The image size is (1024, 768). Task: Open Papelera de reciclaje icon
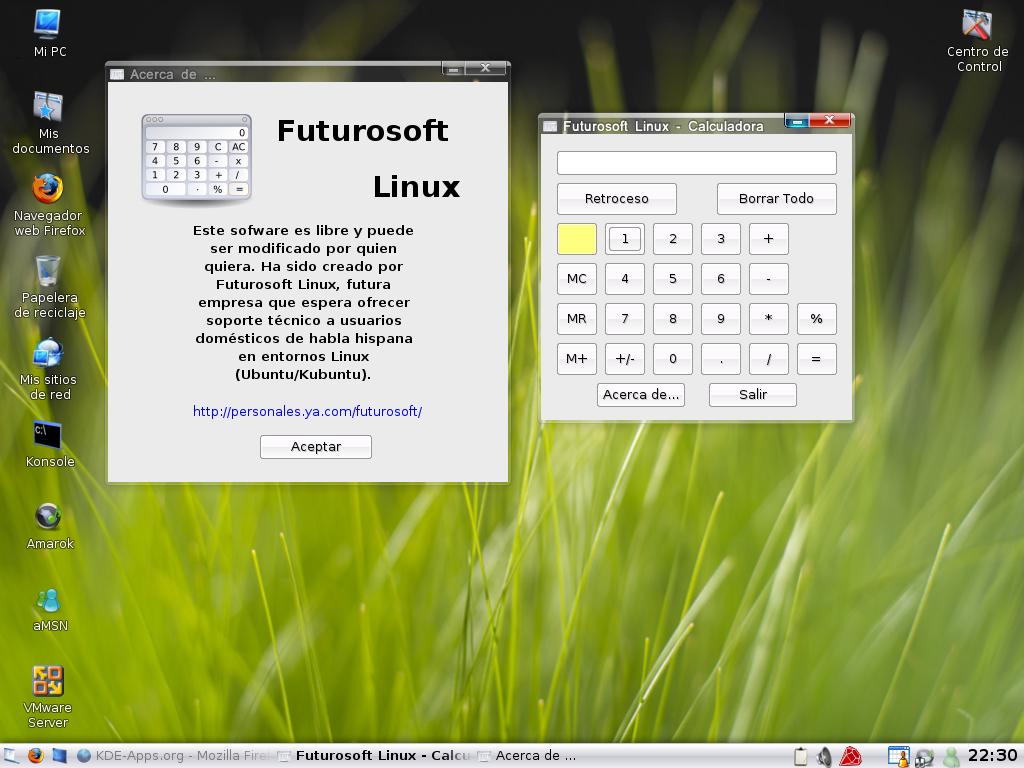(50, 287)
